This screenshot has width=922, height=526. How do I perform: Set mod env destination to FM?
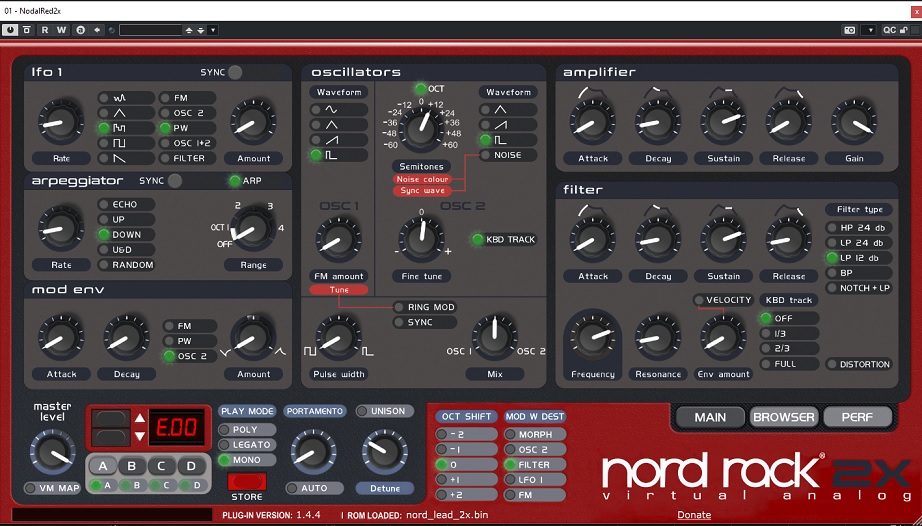pyautogui.click(x=189, y=326)
